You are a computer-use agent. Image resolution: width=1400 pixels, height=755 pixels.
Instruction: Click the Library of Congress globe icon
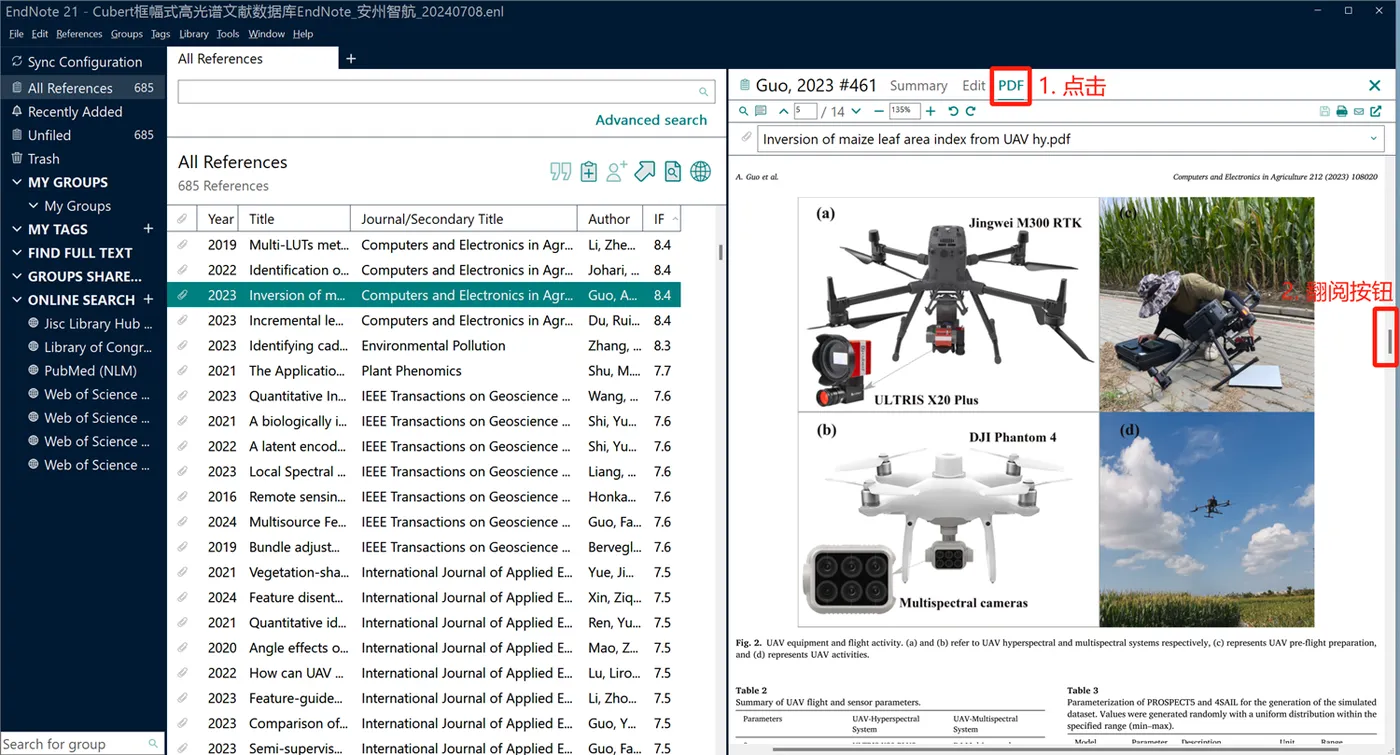click(34, 347)
